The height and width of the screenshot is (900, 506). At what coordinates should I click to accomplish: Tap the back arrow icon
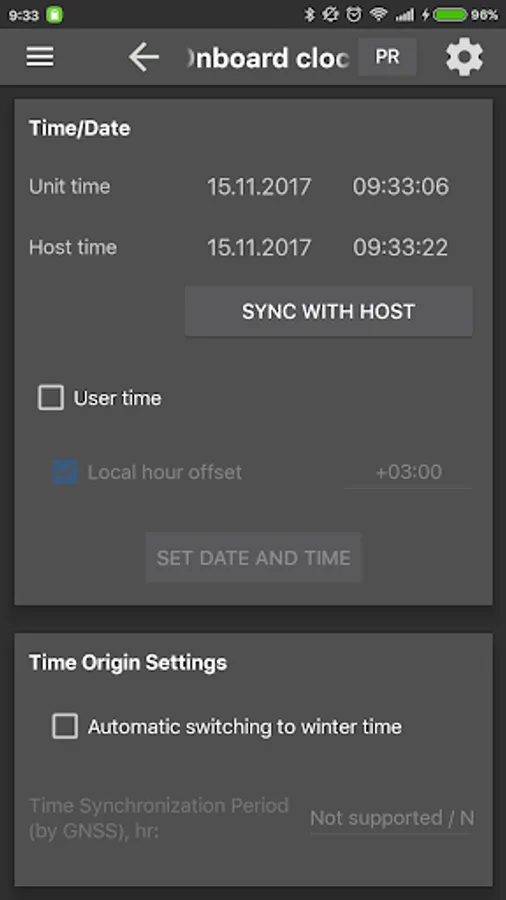tap(143, 57)
